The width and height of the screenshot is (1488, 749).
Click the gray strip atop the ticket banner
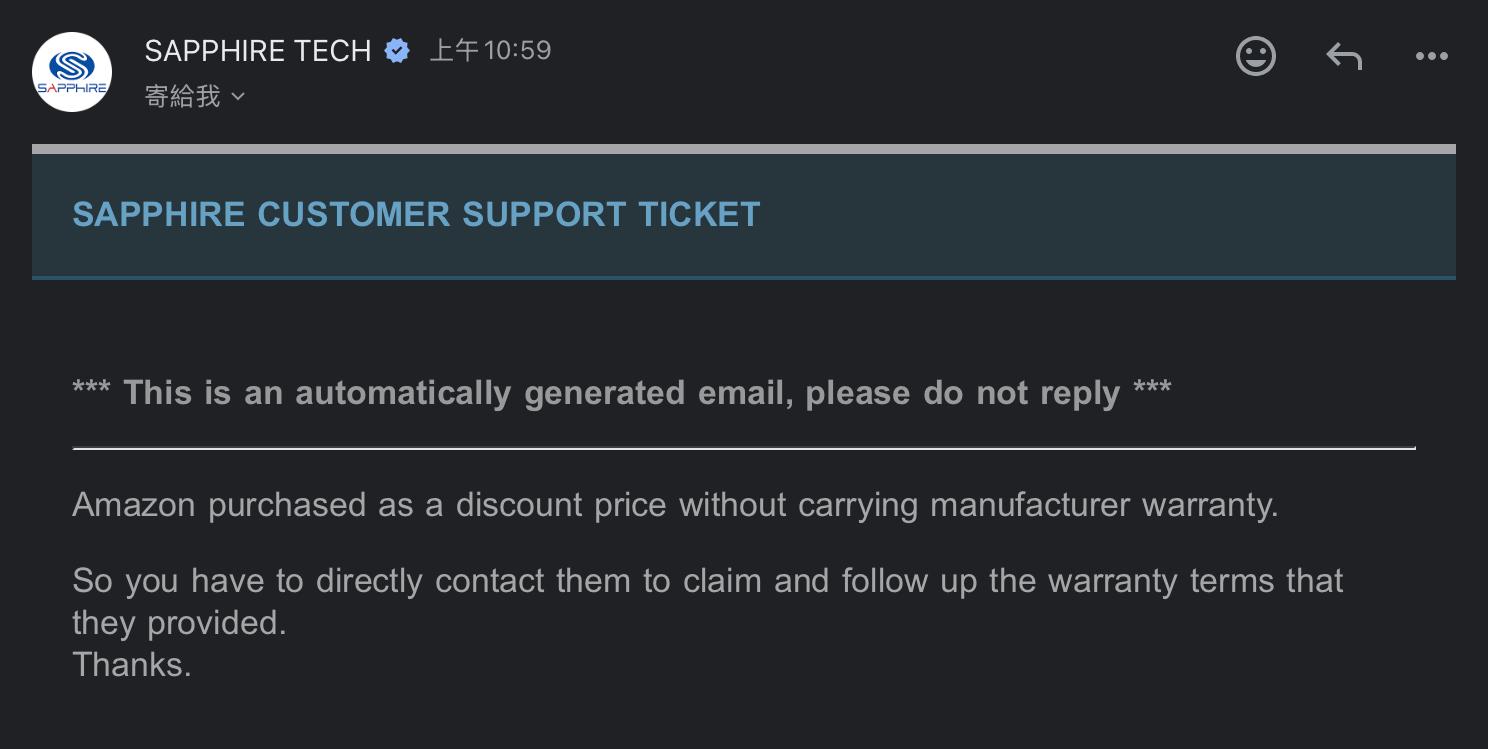coord(744,149)
